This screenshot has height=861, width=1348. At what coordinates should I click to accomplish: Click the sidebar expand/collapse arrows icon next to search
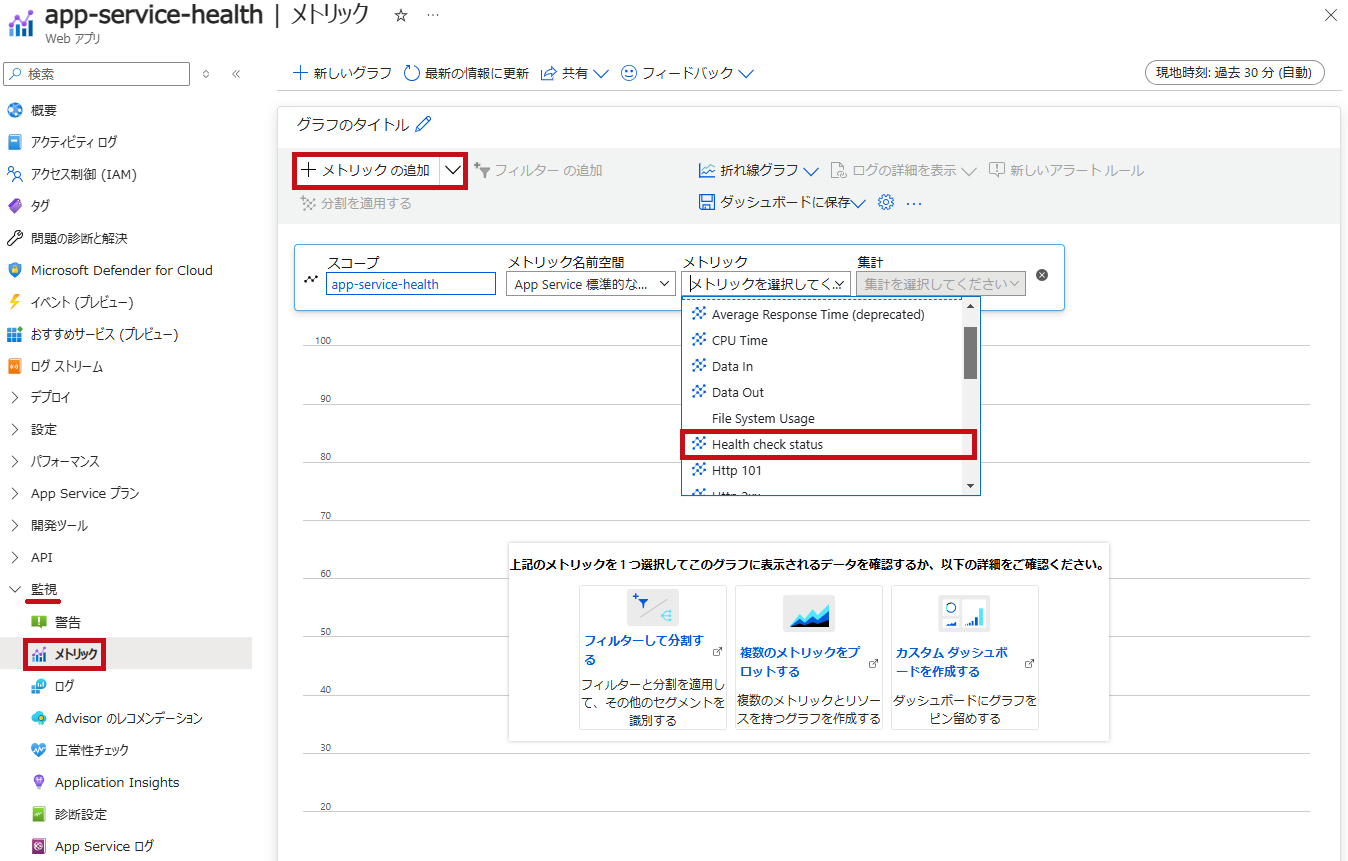[x=206, y=74]
